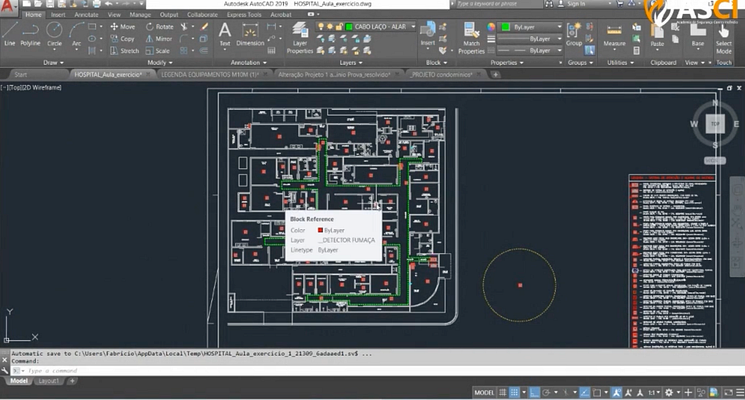Toggle drawing grid display in status bar
Screen dimensions: 745x400
tap(503, 392)
